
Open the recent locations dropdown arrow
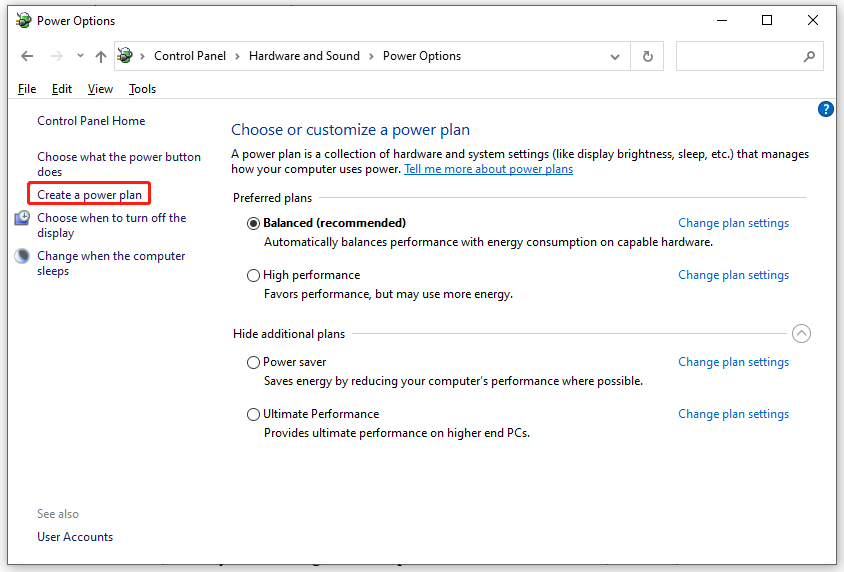pyautogui.click(x=79, y=57)
